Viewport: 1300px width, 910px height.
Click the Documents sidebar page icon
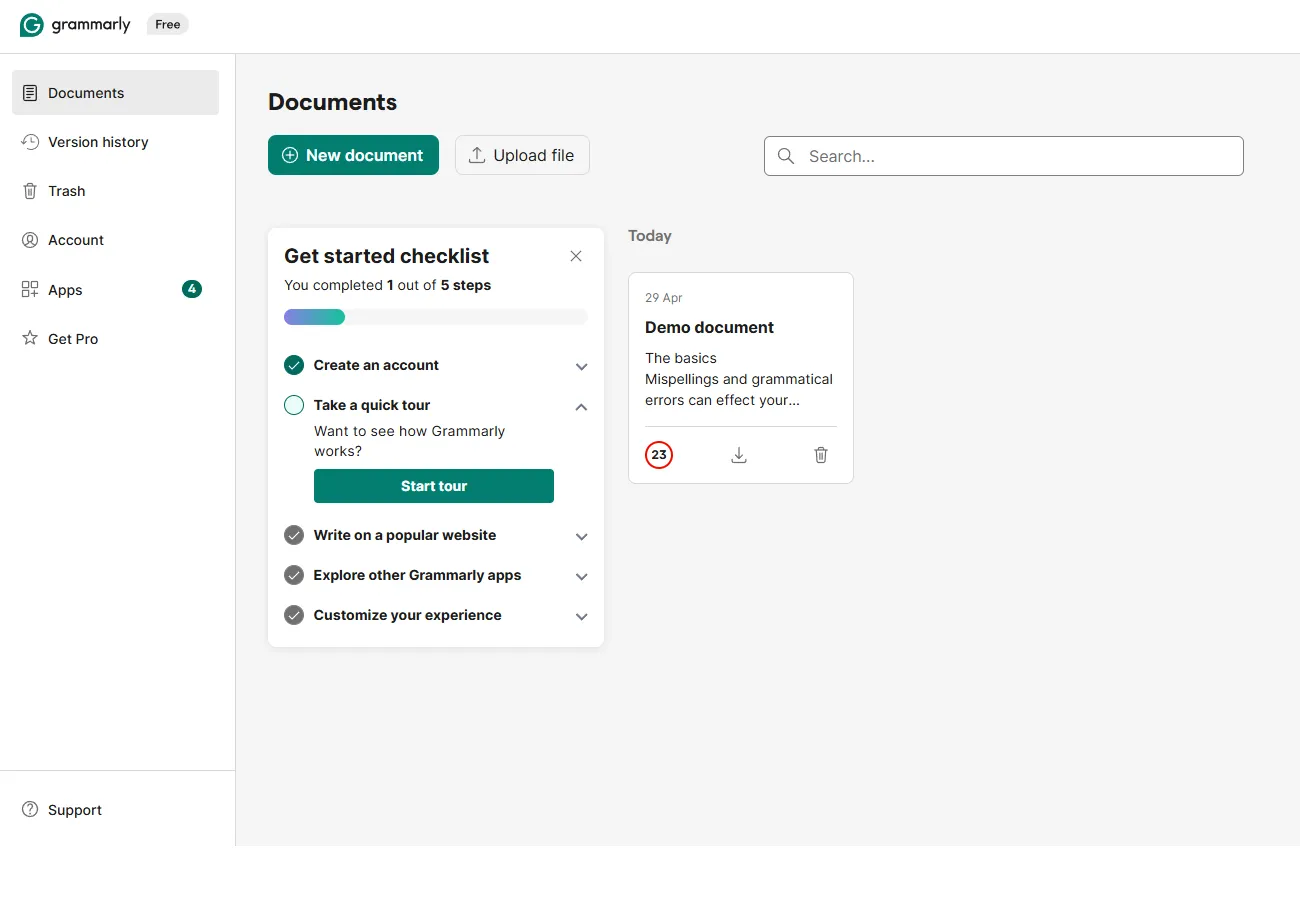(x=30, y=93)
